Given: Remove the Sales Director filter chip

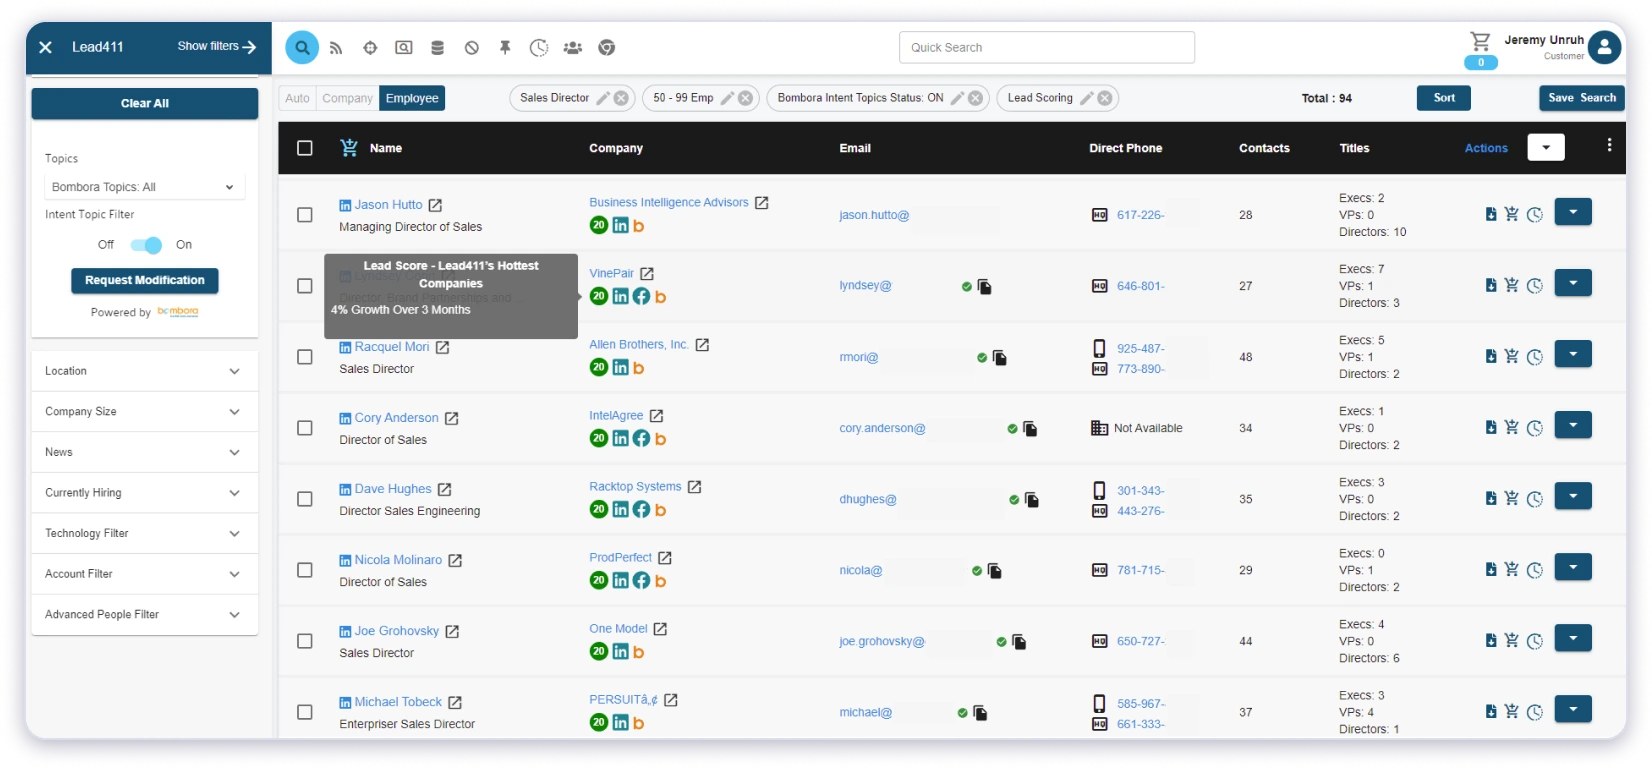Looking at the screenshot, I should (621, 98).
